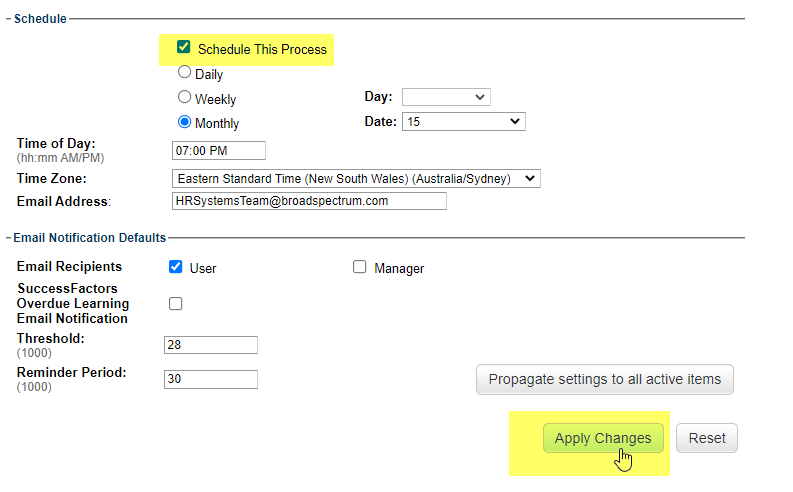Uncheck Schedule This Process checkbox
Image resolution: width=793 pixels, height=492 pixels.
[x=183, y=47]
